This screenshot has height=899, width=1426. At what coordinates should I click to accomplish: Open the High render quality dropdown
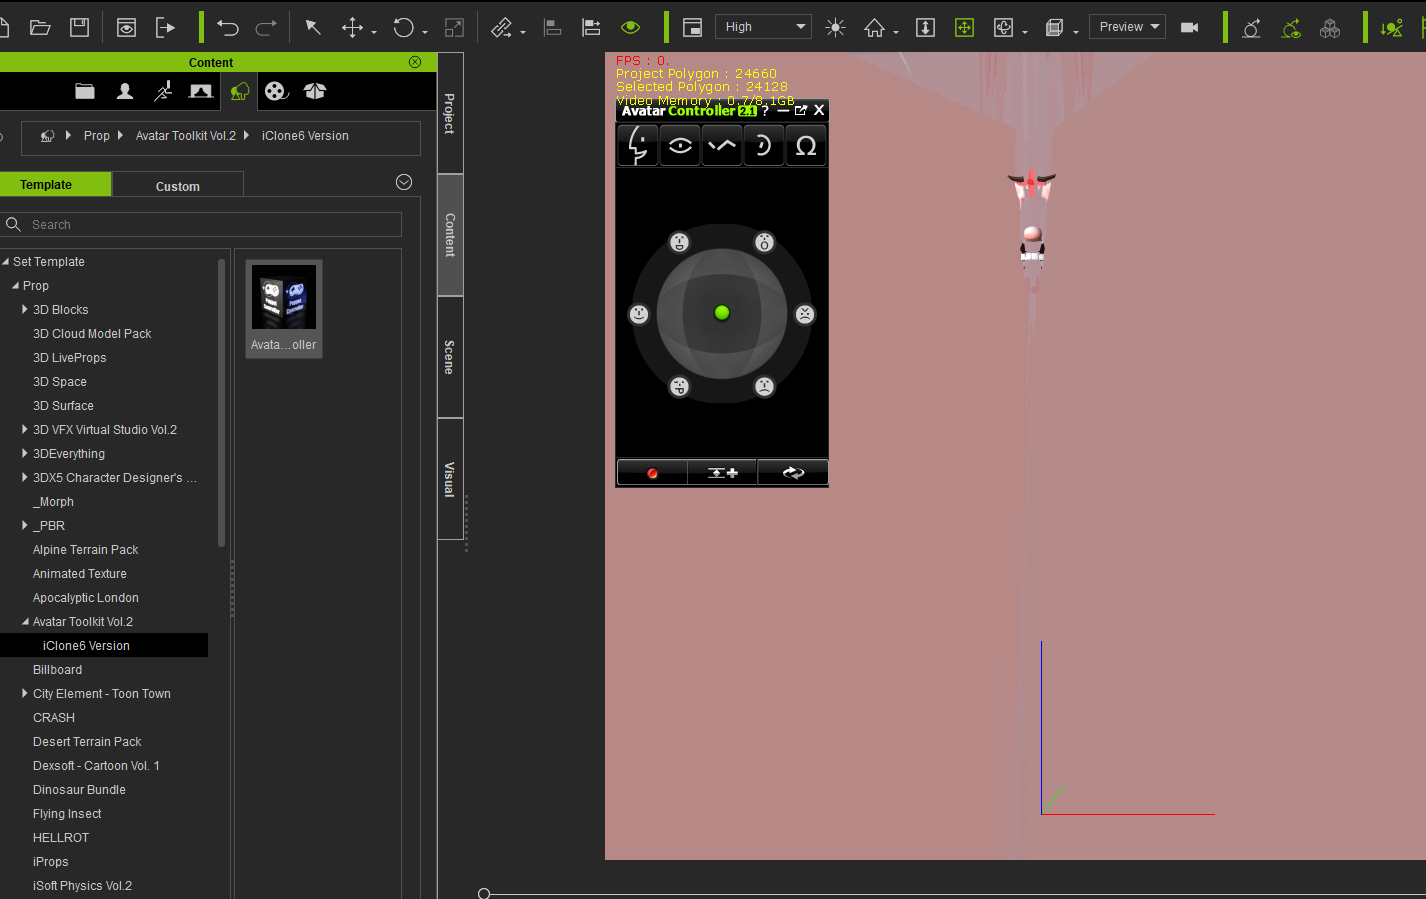[763, 27]
